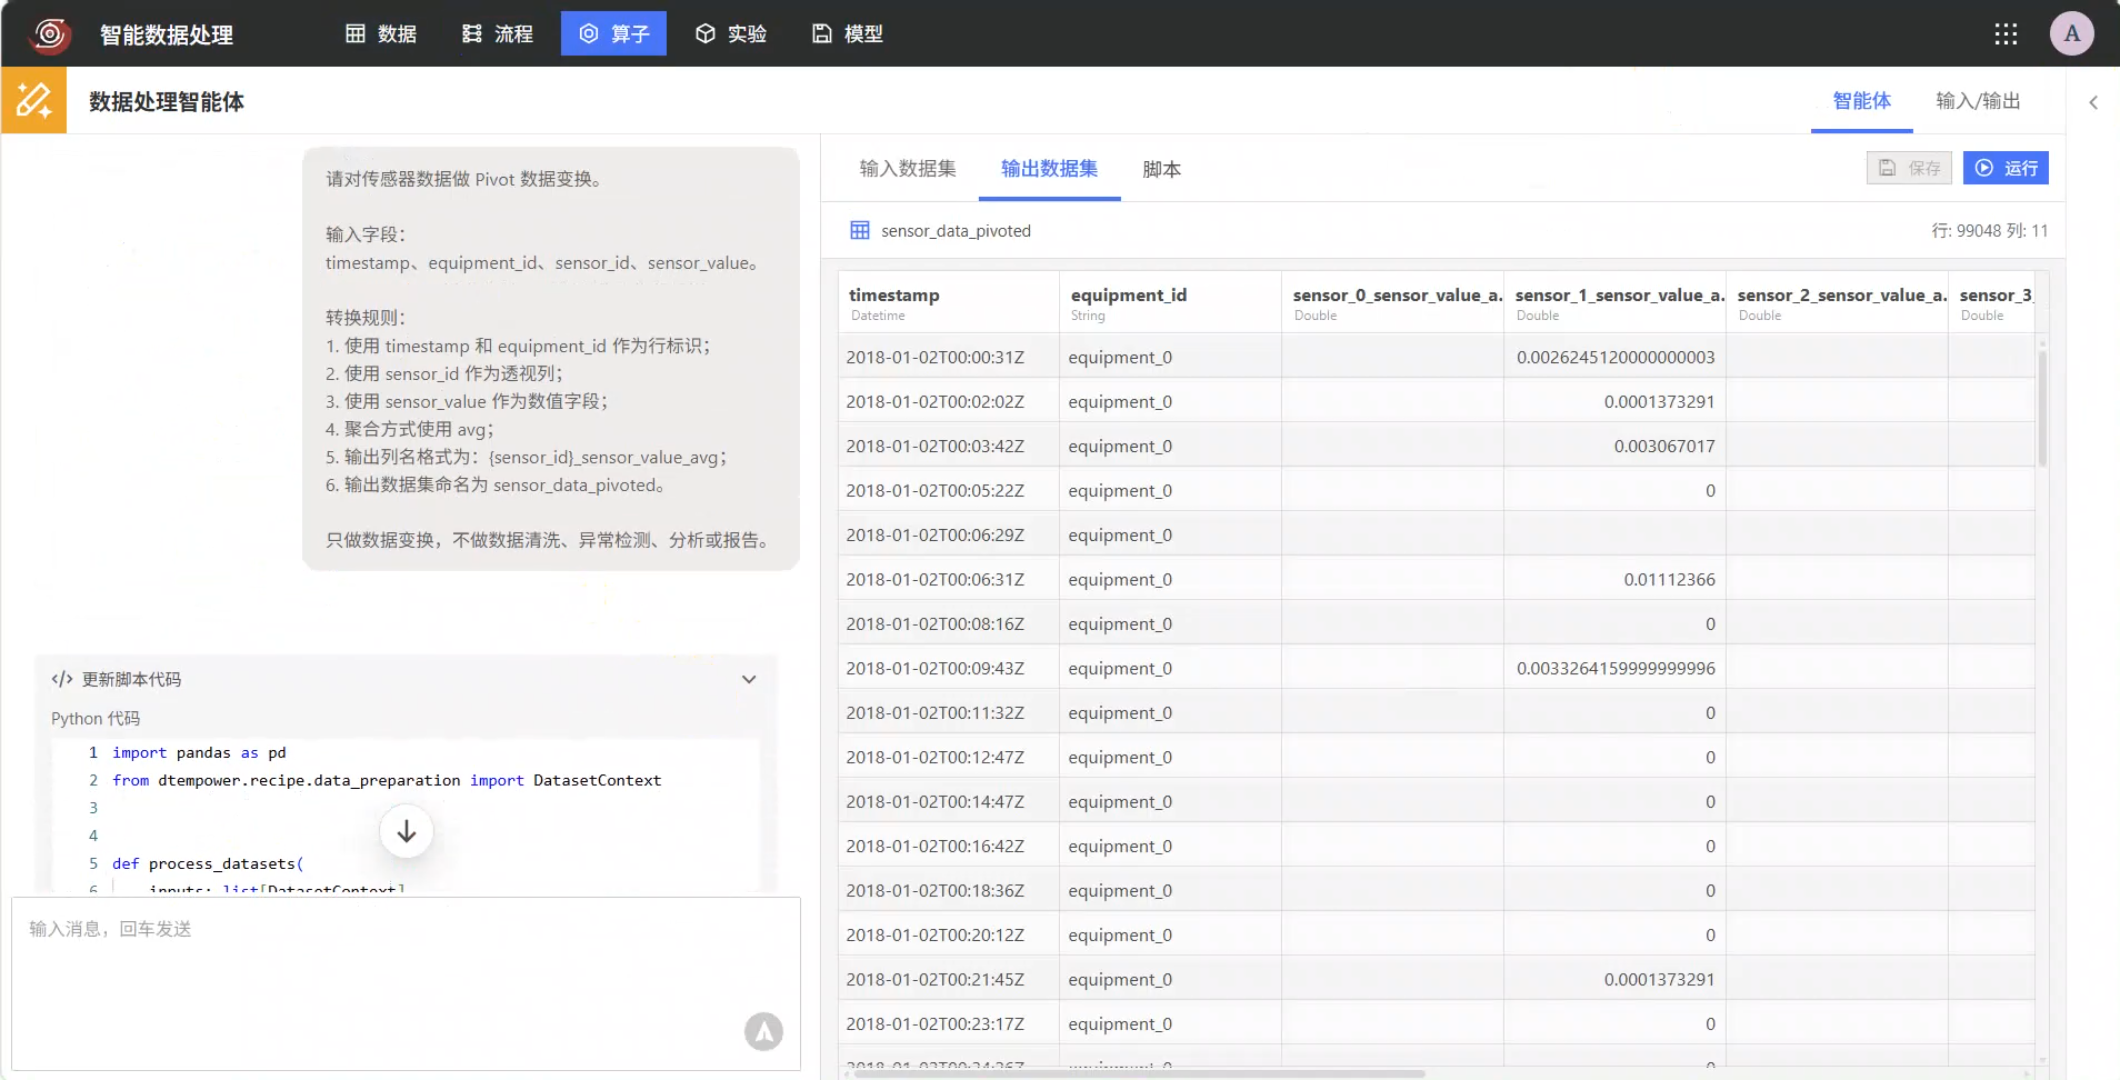Screen dimensions: 2120x1080
Task: Open the 实验 menu
Action: pyautogui.click(x=731, y=34)
